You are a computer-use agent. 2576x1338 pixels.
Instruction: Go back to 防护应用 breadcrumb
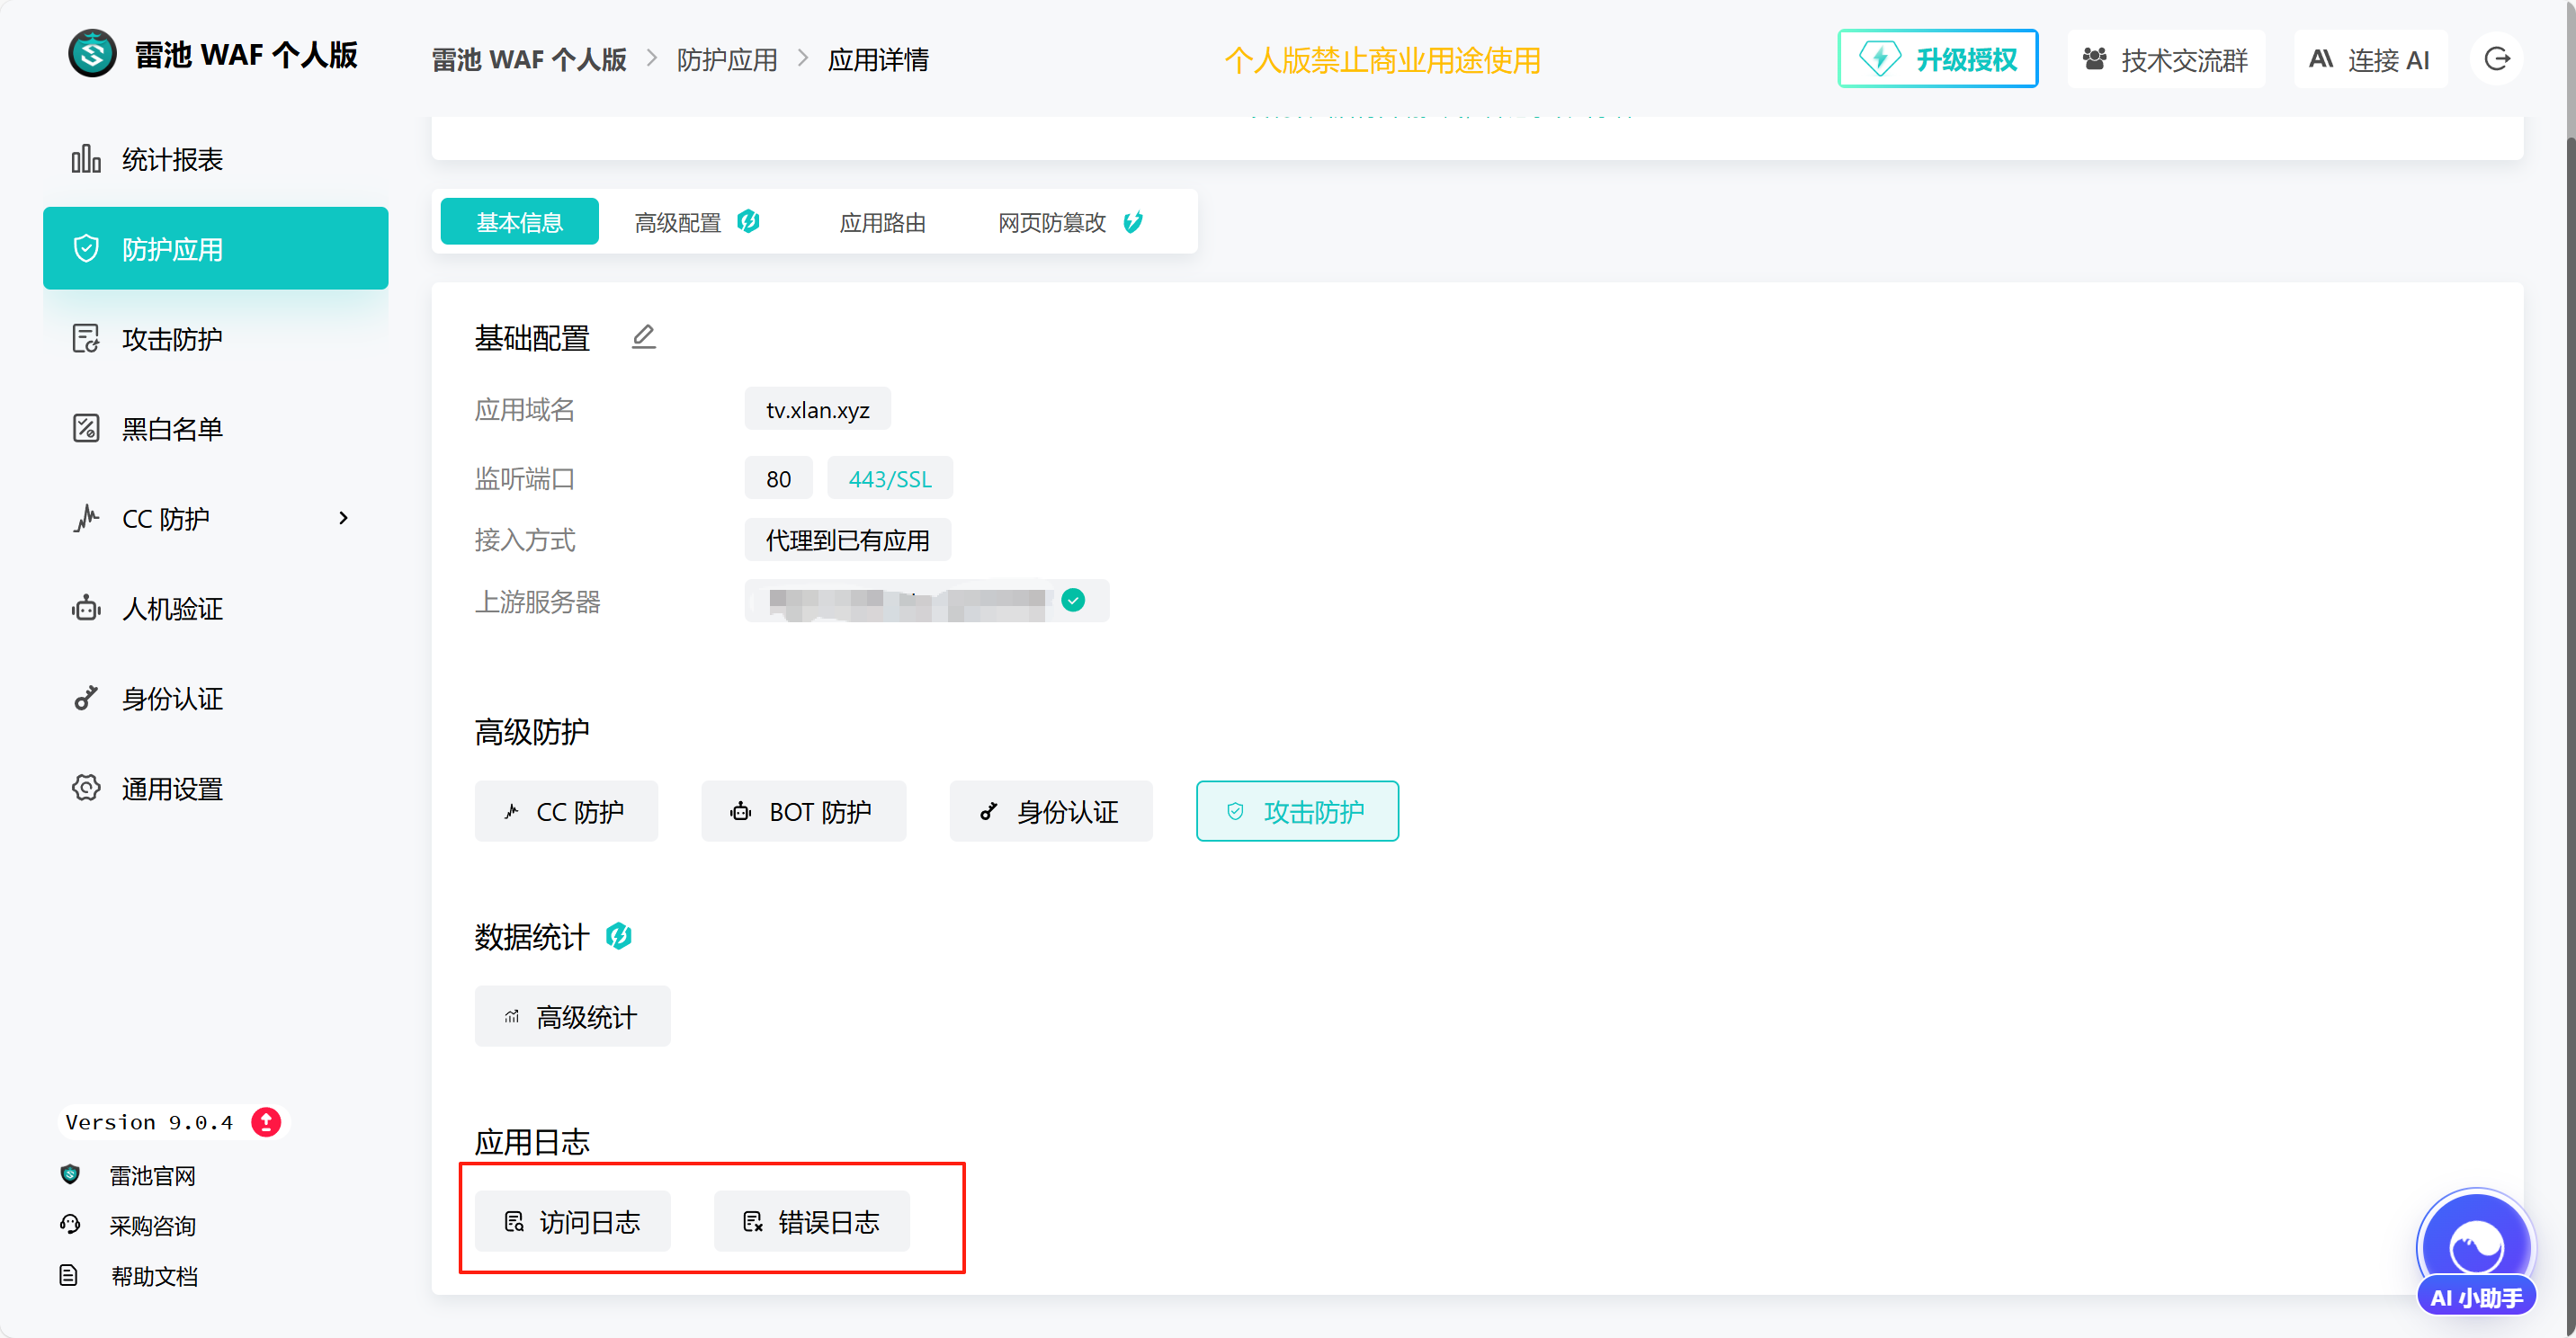click(x=727, y=60)
